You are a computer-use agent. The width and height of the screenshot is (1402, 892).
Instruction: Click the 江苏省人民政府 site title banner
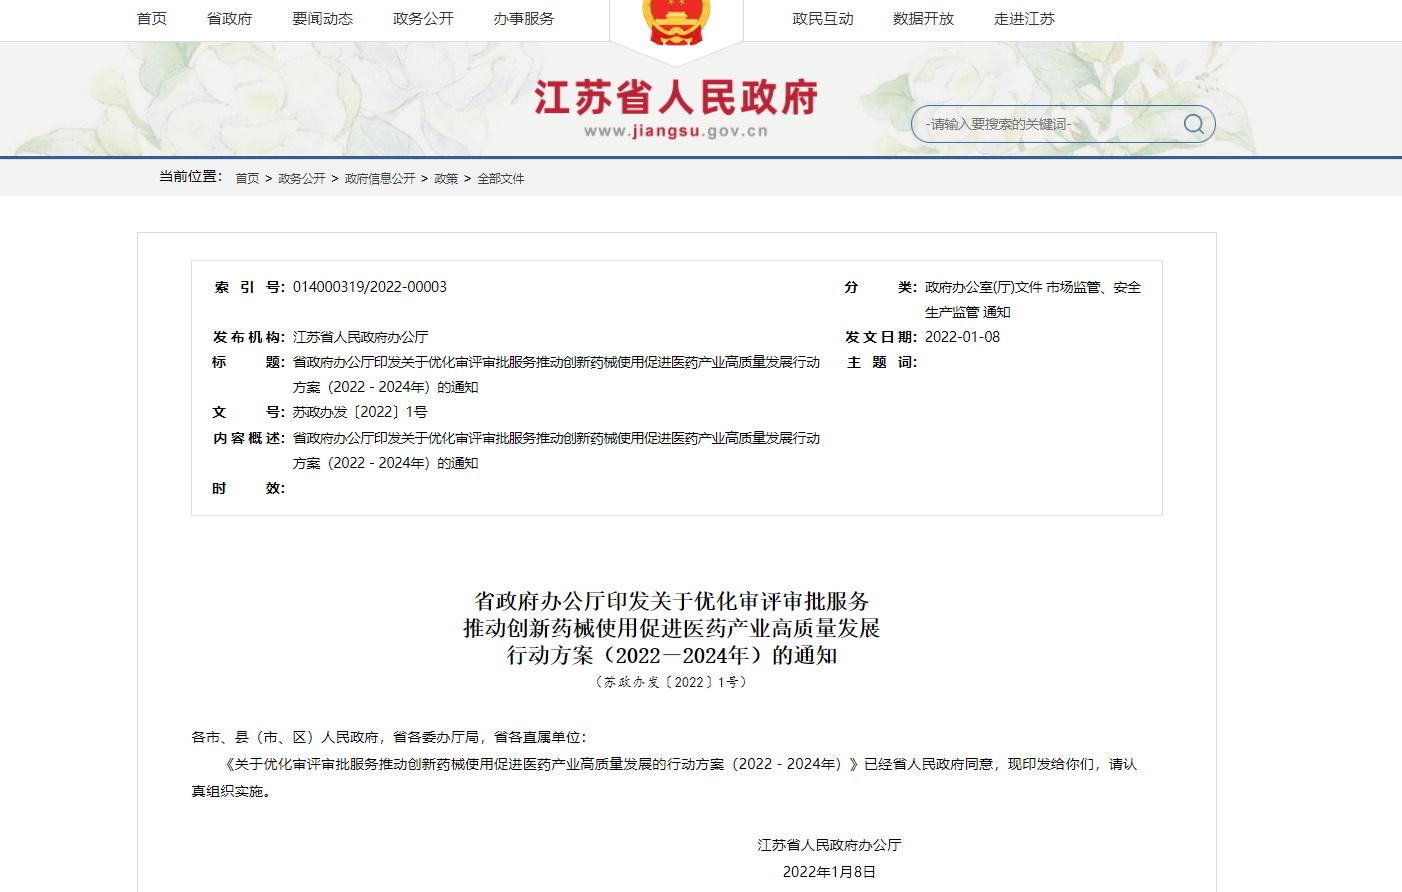[x=676, y=98]
